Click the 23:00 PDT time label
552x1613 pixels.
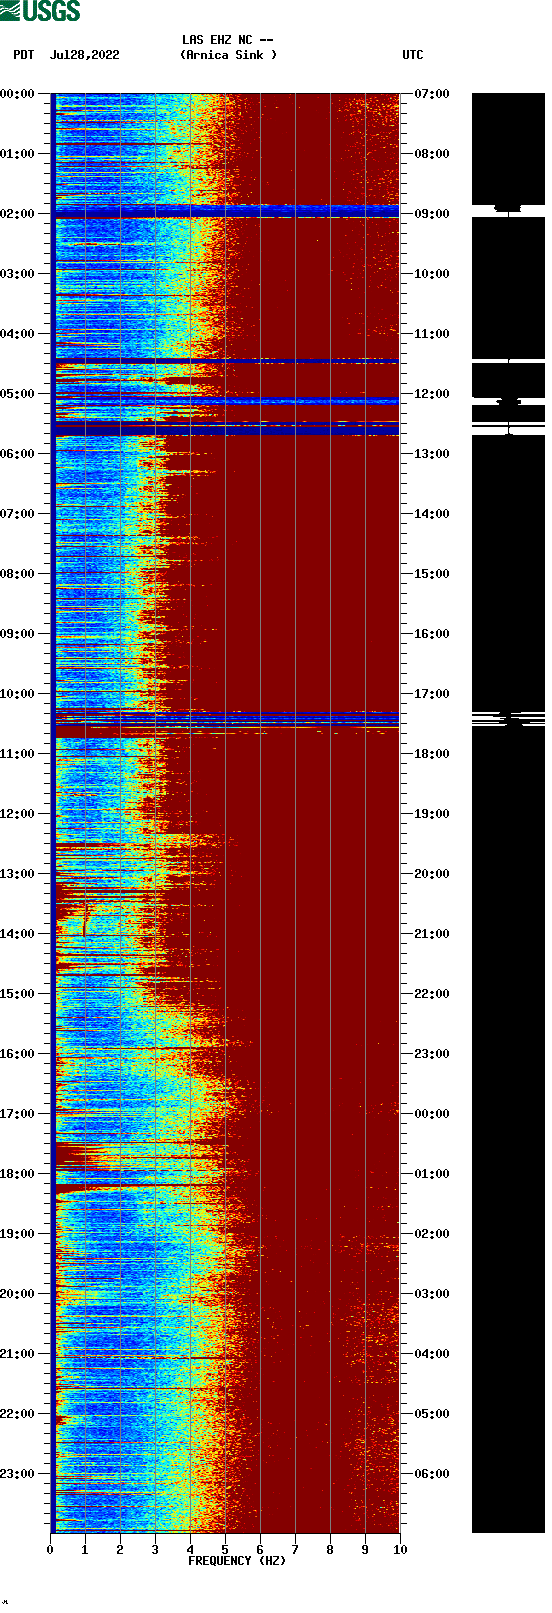(18, 1474)
